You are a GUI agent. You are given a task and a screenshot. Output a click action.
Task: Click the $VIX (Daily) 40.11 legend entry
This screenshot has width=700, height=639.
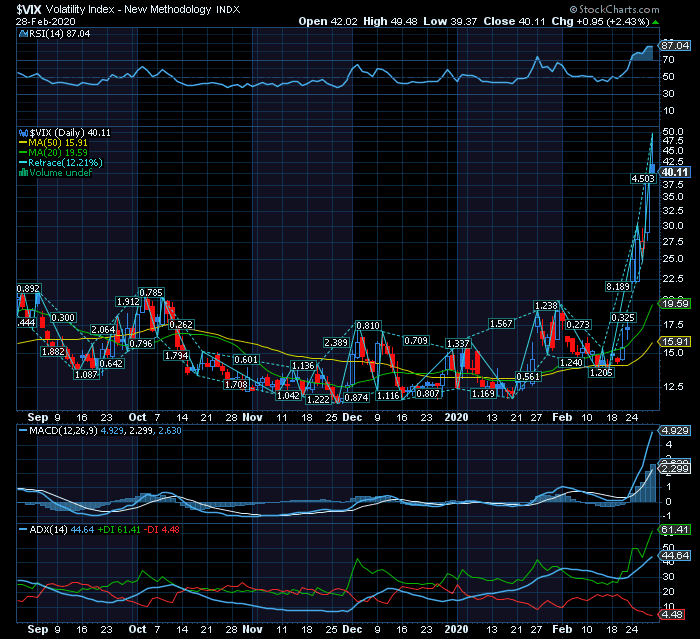coord(70,133)
